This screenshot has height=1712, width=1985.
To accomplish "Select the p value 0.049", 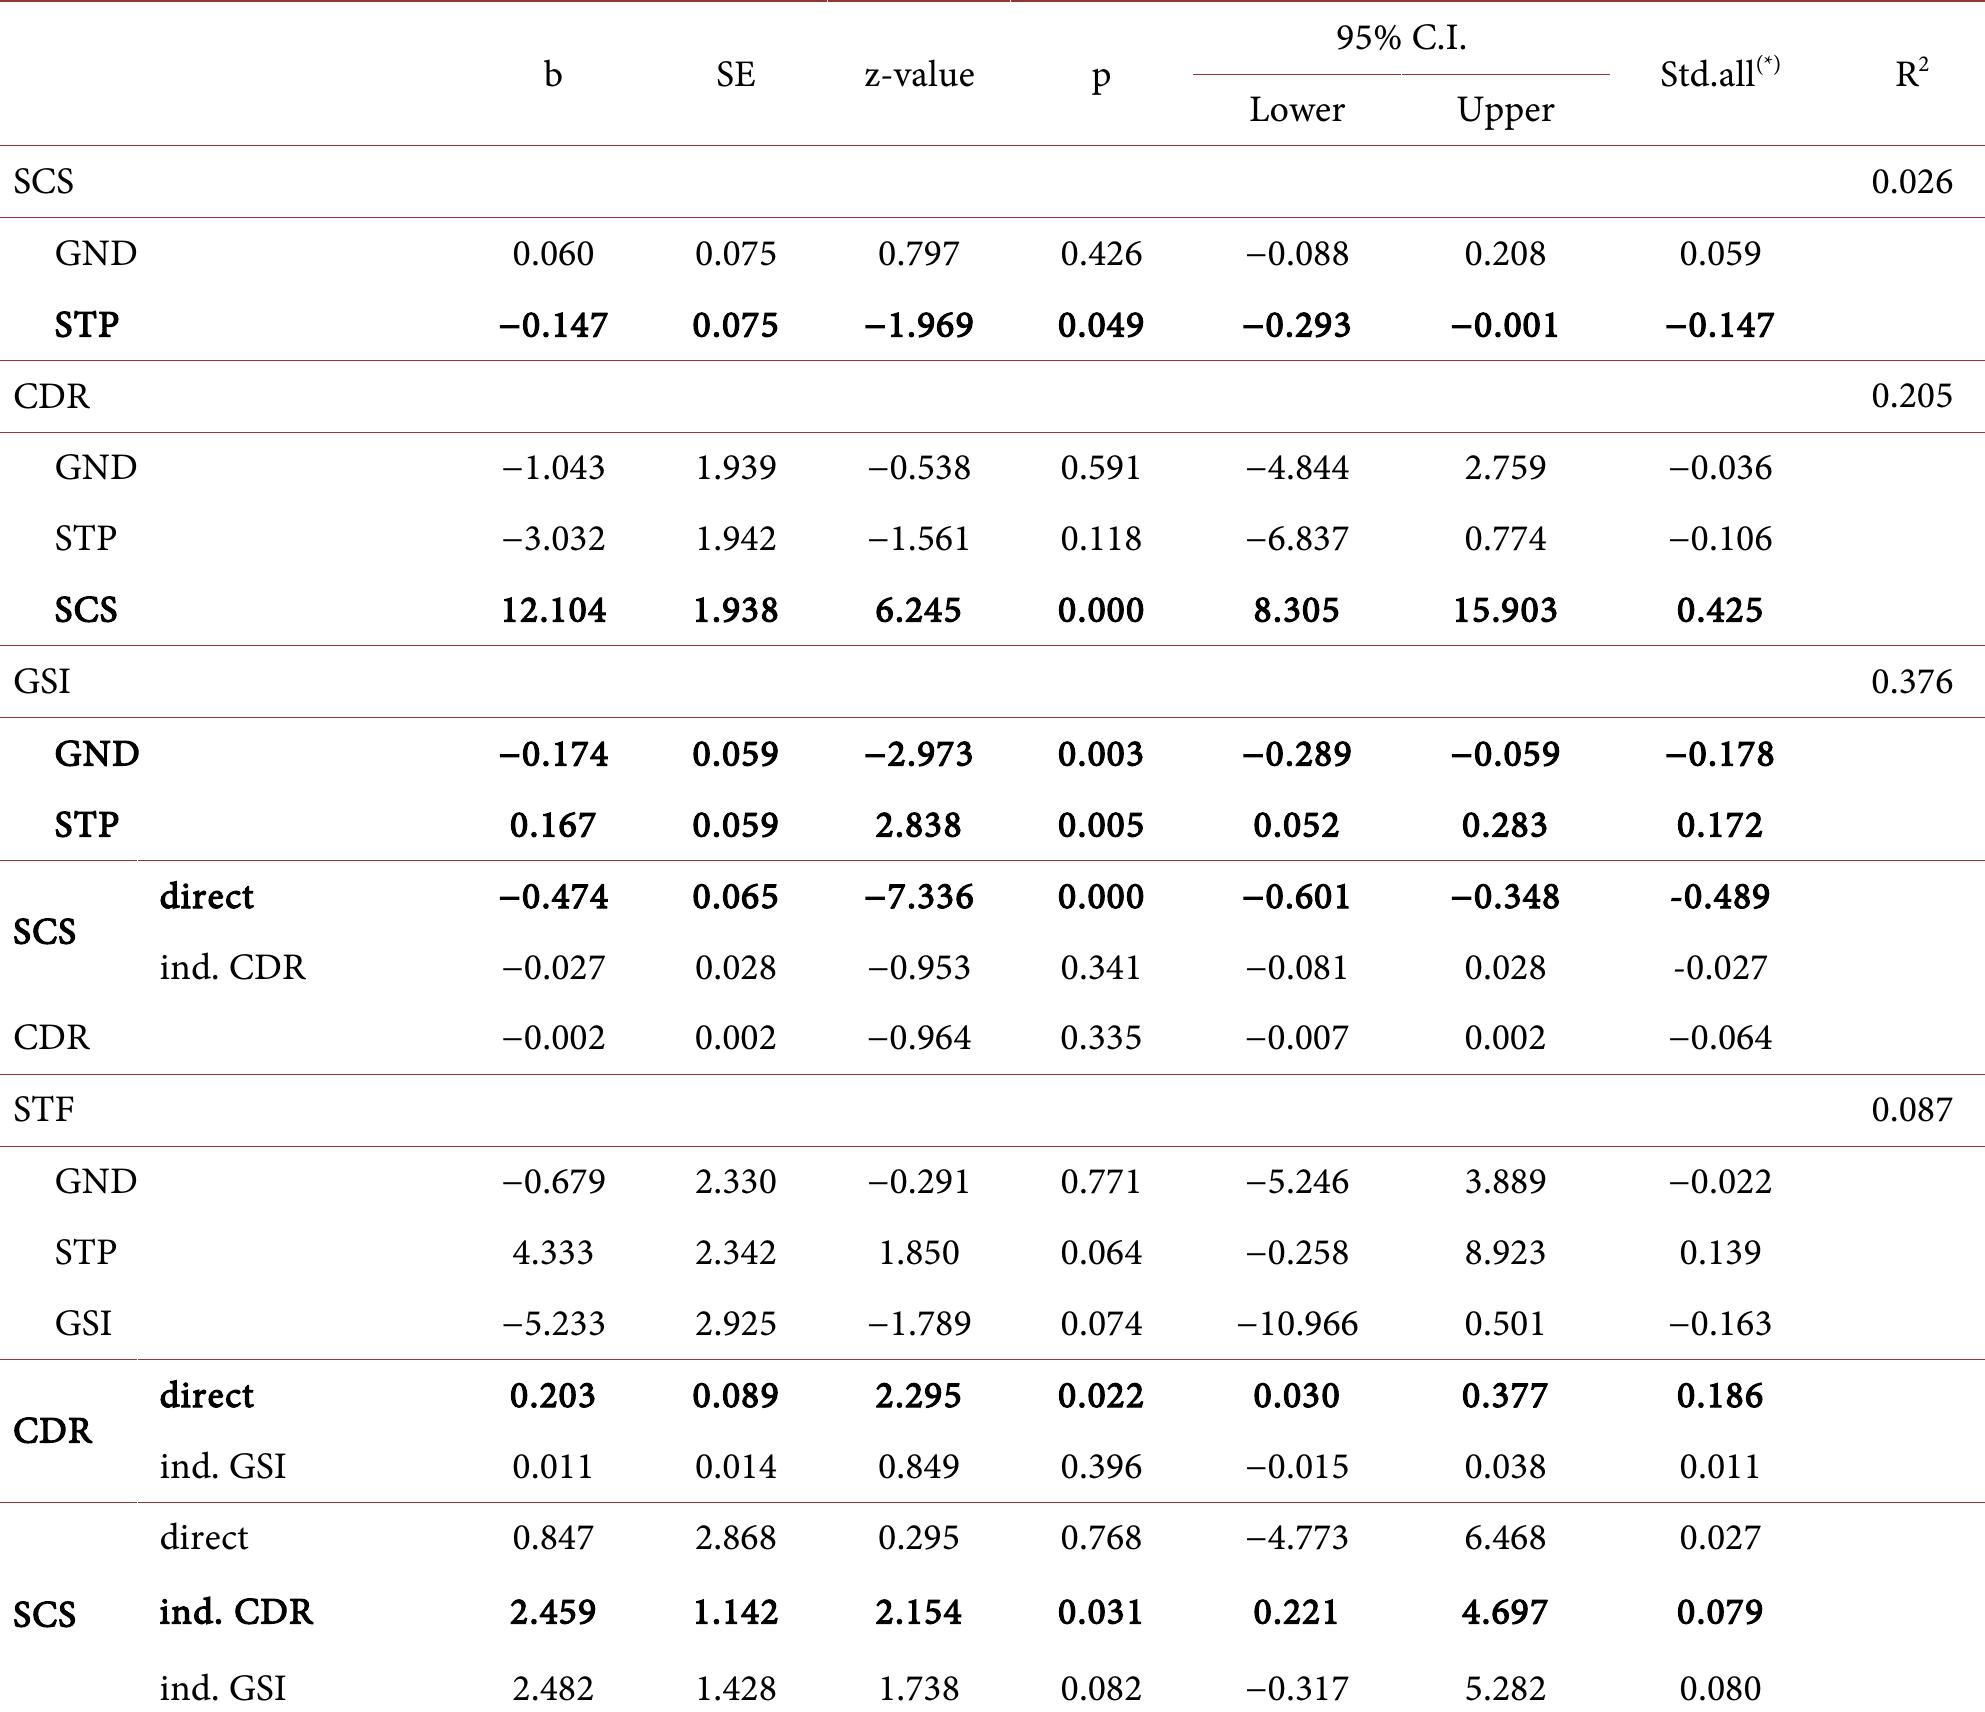I will (x=1100, y=325).
